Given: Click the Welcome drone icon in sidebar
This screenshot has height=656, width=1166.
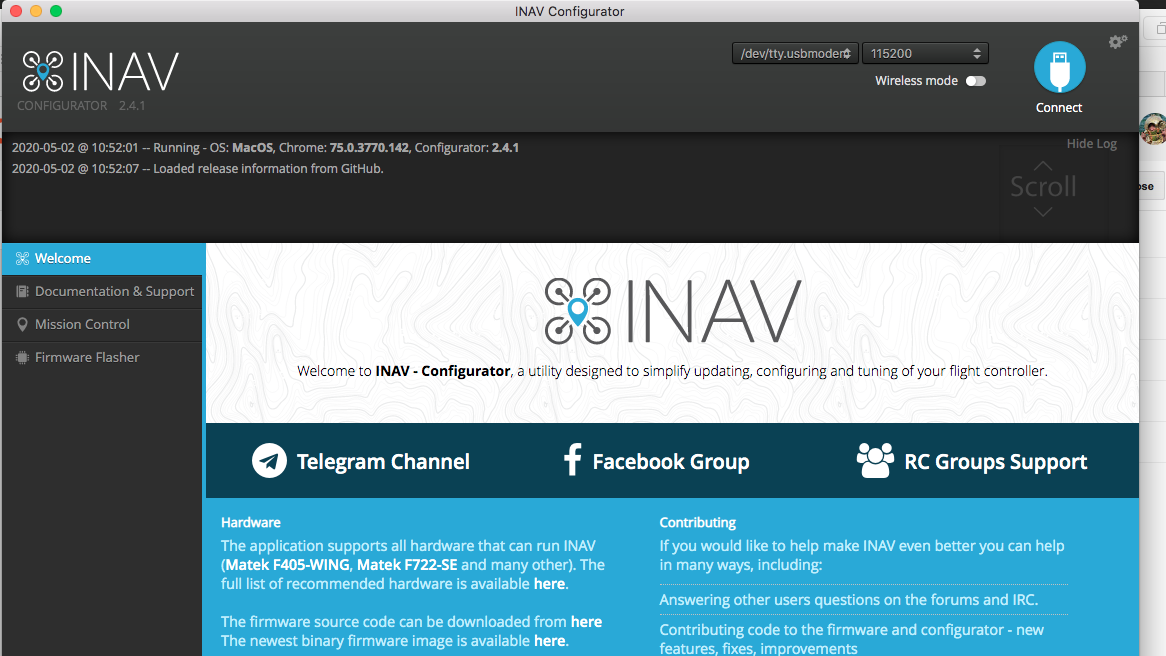Looking at the screenshot, I should [22, 258].
